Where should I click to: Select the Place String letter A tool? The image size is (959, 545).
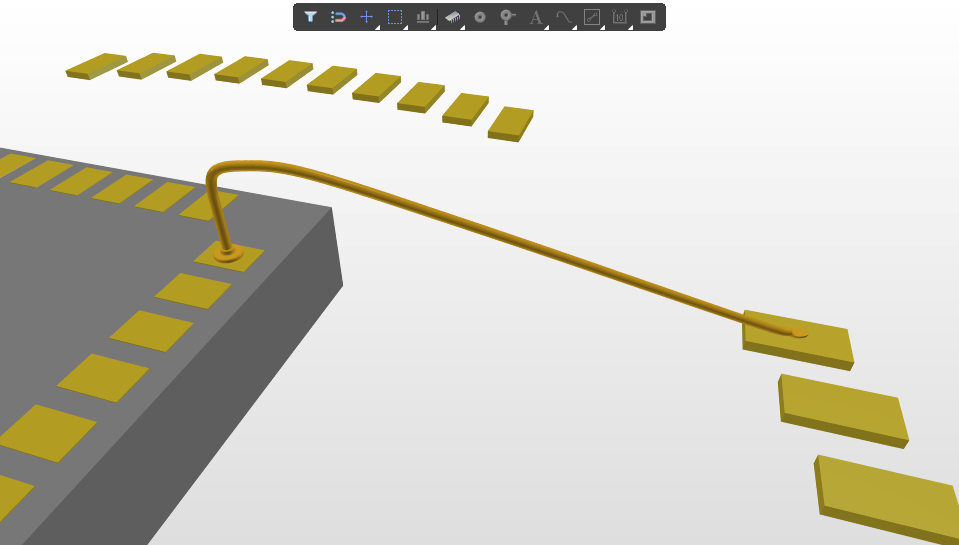[536, 17]
